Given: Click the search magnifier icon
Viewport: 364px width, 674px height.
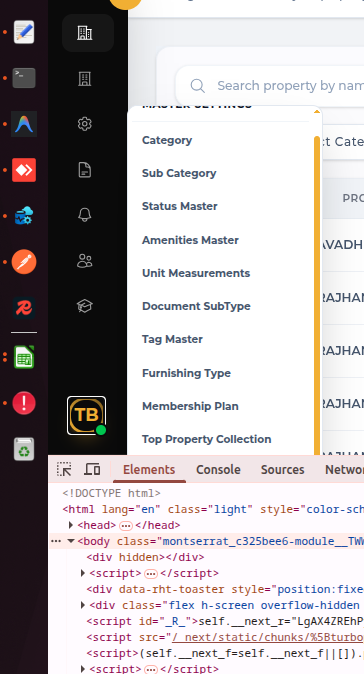Looking at the screenshot, I should [x=198, y=86].
